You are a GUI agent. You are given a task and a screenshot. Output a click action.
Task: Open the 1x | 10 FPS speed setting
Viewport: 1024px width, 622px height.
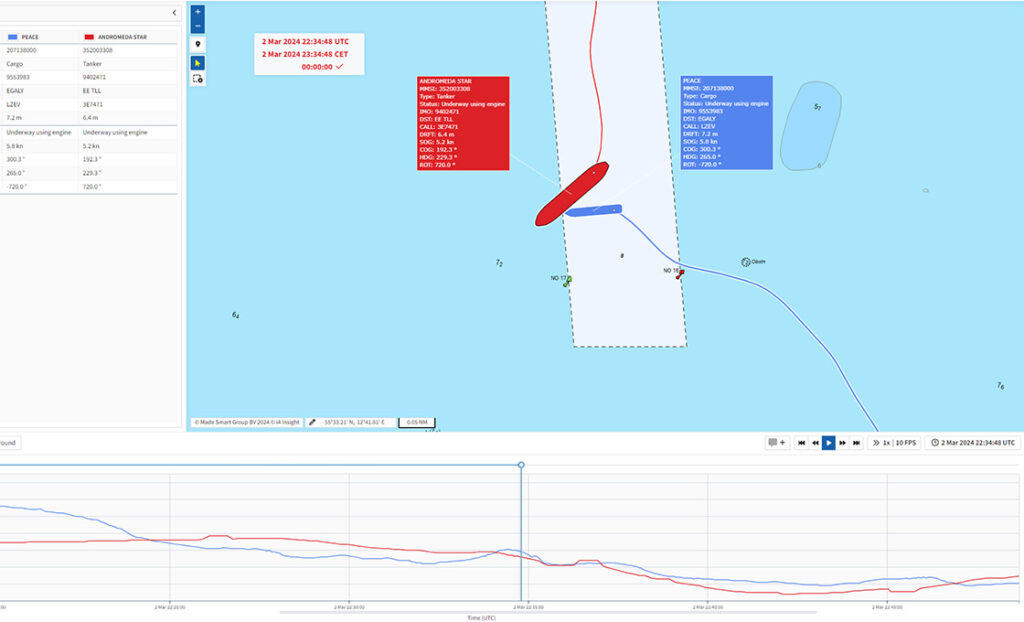[x=894, y=443]
